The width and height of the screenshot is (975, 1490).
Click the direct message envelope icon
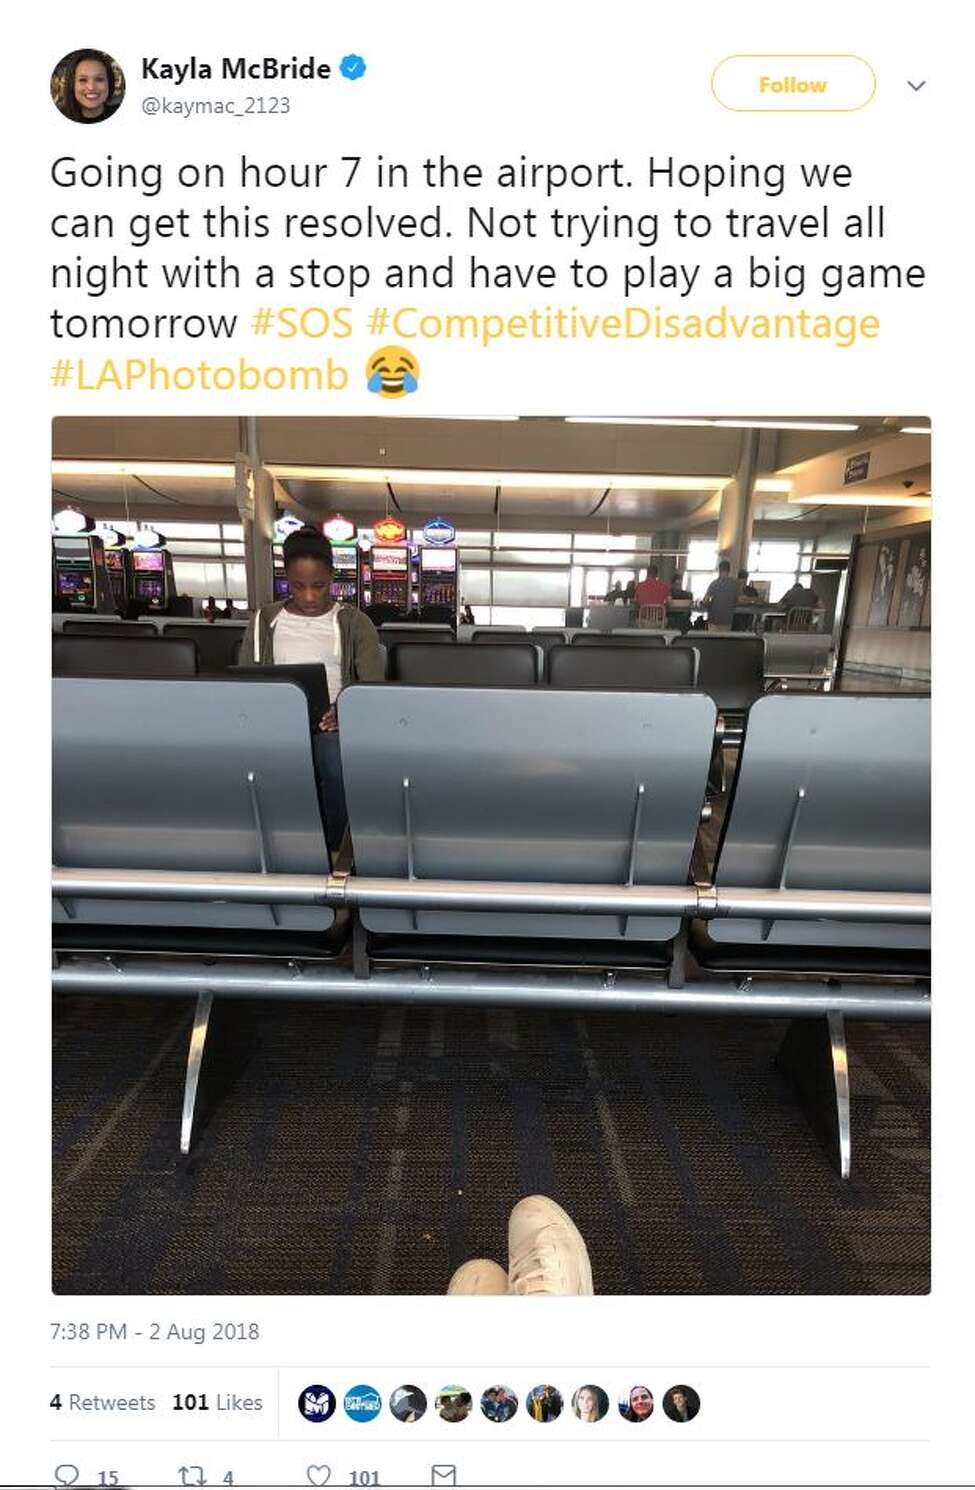click(x=443, y=1475)
